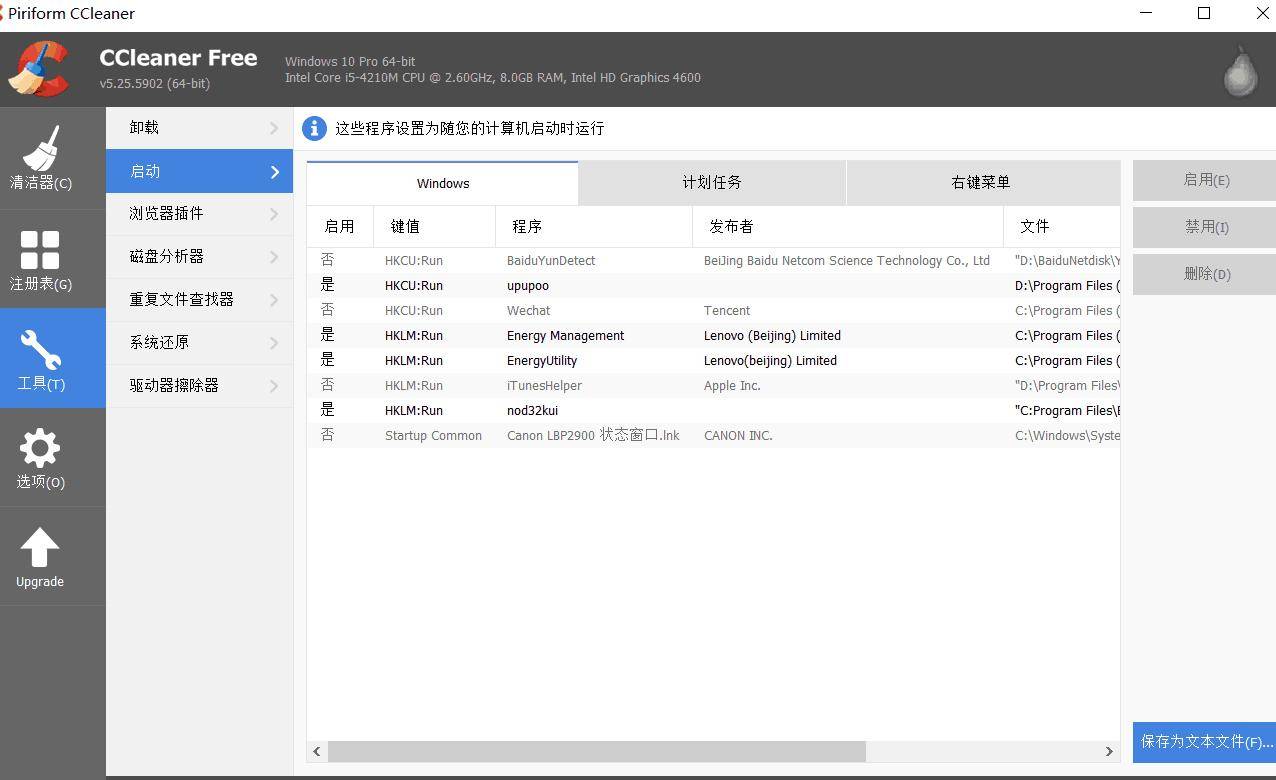Maximize the CCleaner window

point(1204,13)
